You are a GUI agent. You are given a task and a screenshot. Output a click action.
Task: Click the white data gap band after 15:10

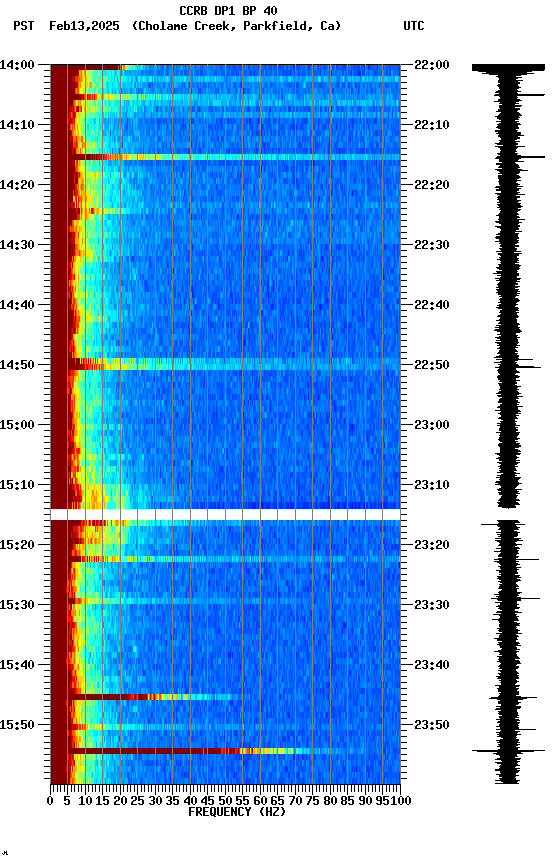click(225, 515)
